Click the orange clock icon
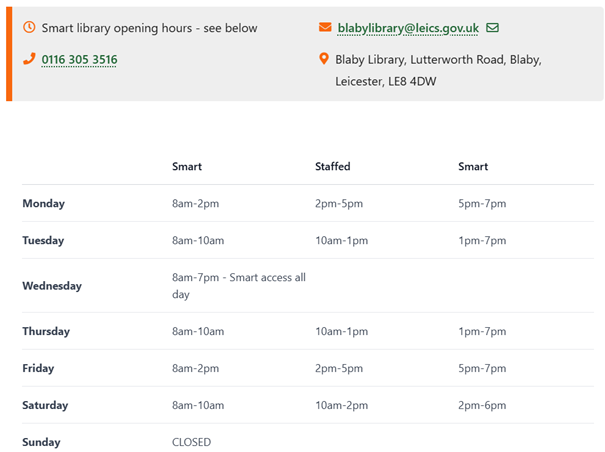This screenshot has height=452, width=605. click(29, 27)
